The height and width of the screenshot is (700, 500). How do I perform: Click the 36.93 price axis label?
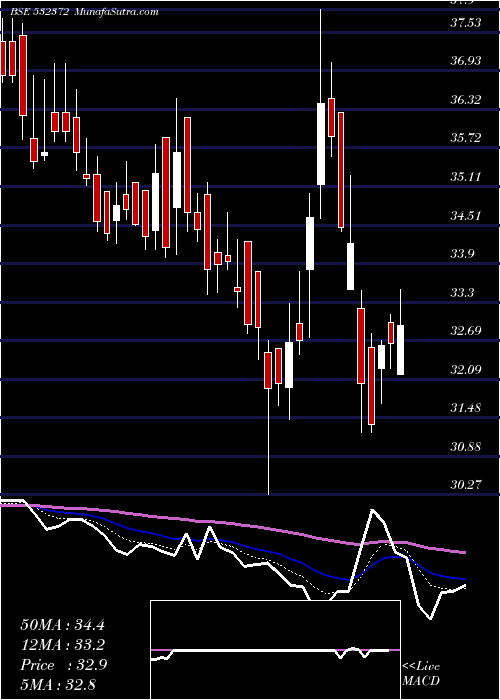point(466,60)
